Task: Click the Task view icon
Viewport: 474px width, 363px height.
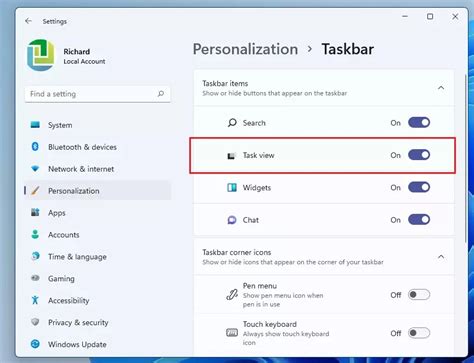Action: click(231, 155)
